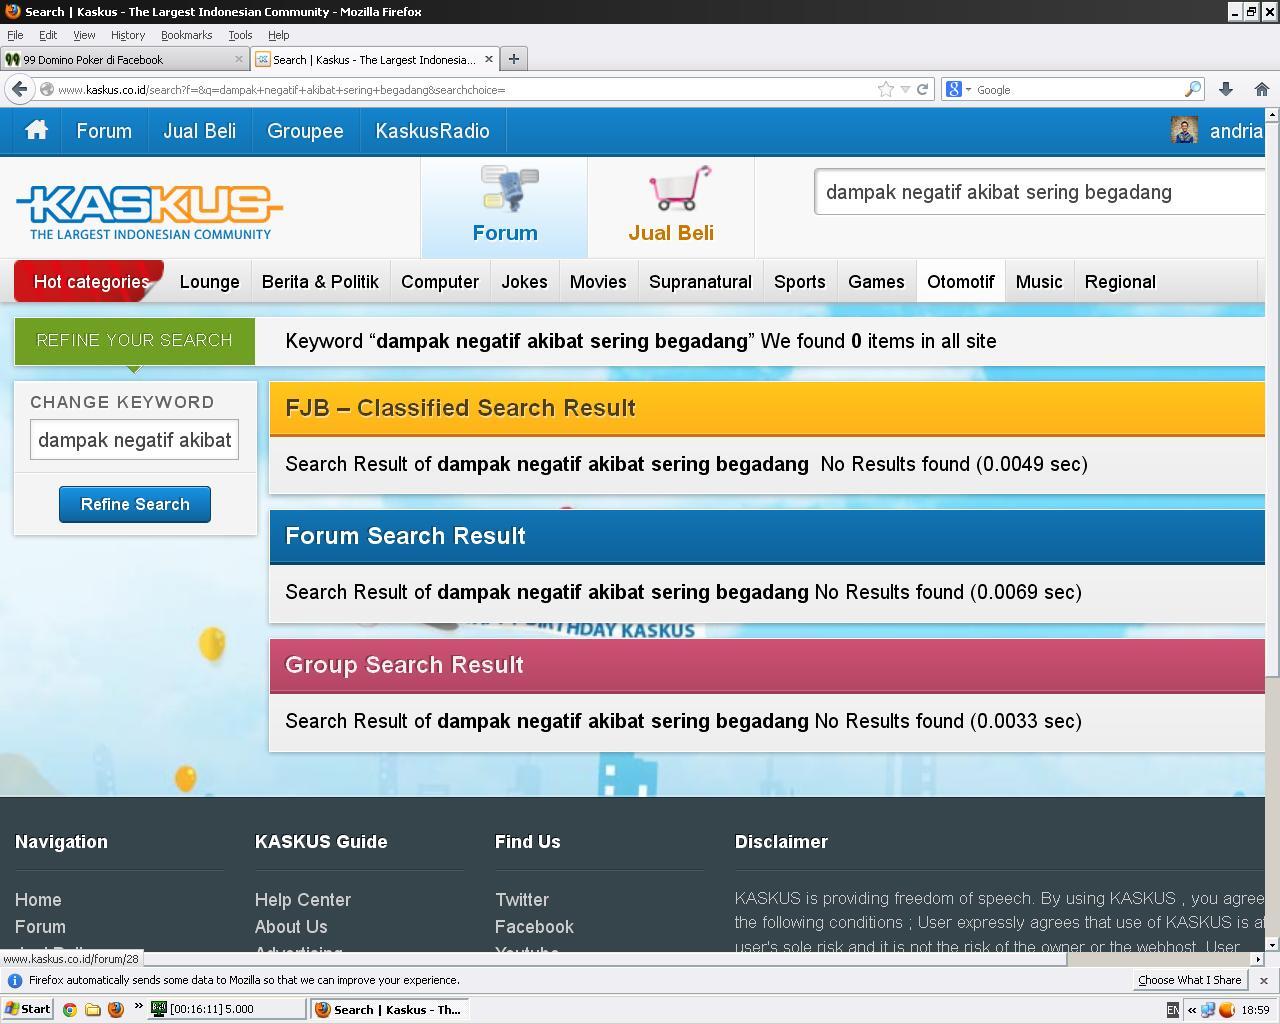Launch Chrome from quick launch

click(x=70, y=1009)
